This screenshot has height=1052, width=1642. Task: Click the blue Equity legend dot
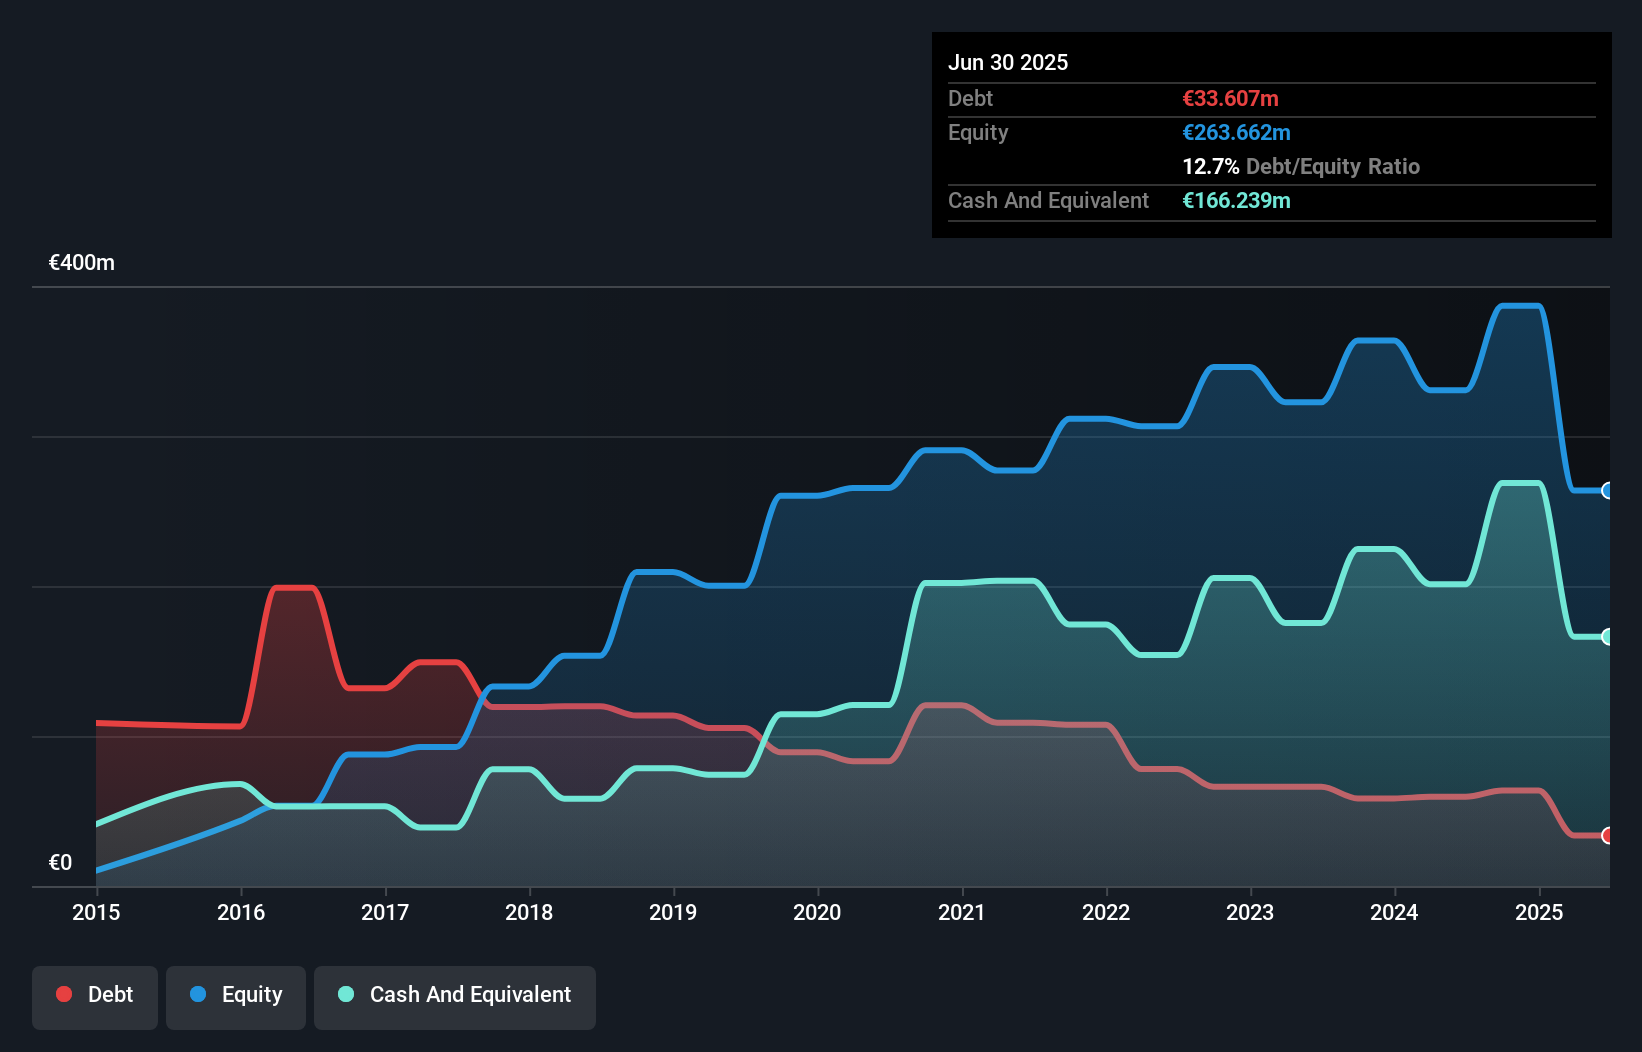point(197,995)
